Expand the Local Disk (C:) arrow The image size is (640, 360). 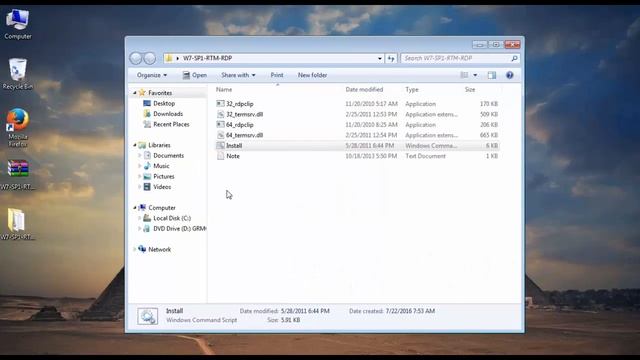(x=140, y=218)
